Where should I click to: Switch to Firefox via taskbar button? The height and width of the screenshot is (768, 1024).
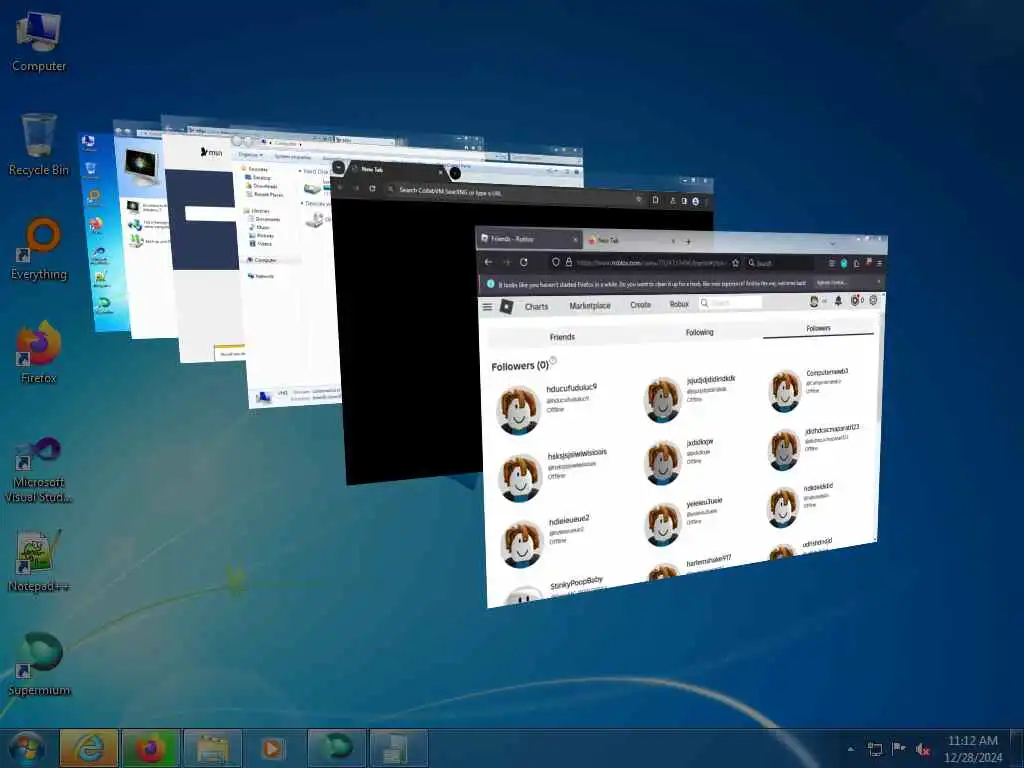tap(150, 748)
